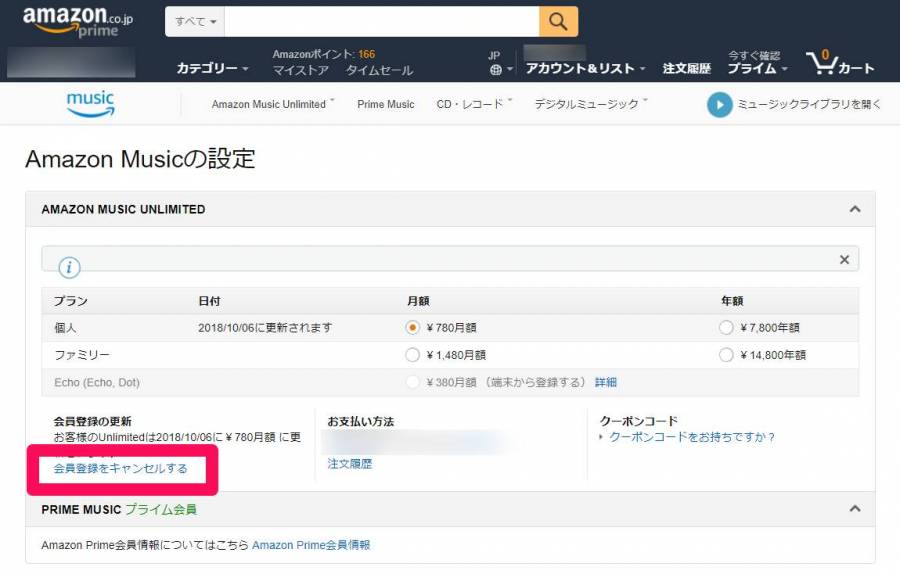Screen dimensions: 900x574
Task: Click the 詳細 link in the Echo row
Action: [x=606, y=382]
